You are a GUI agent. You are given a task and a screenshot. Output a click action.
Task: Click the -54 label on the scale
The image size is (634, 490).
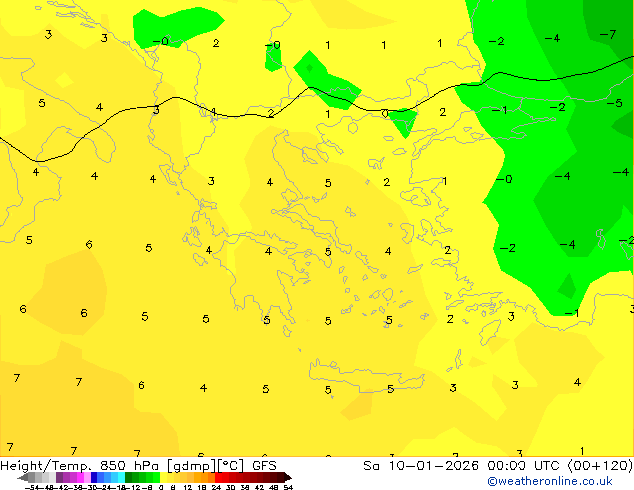[32, 487]
